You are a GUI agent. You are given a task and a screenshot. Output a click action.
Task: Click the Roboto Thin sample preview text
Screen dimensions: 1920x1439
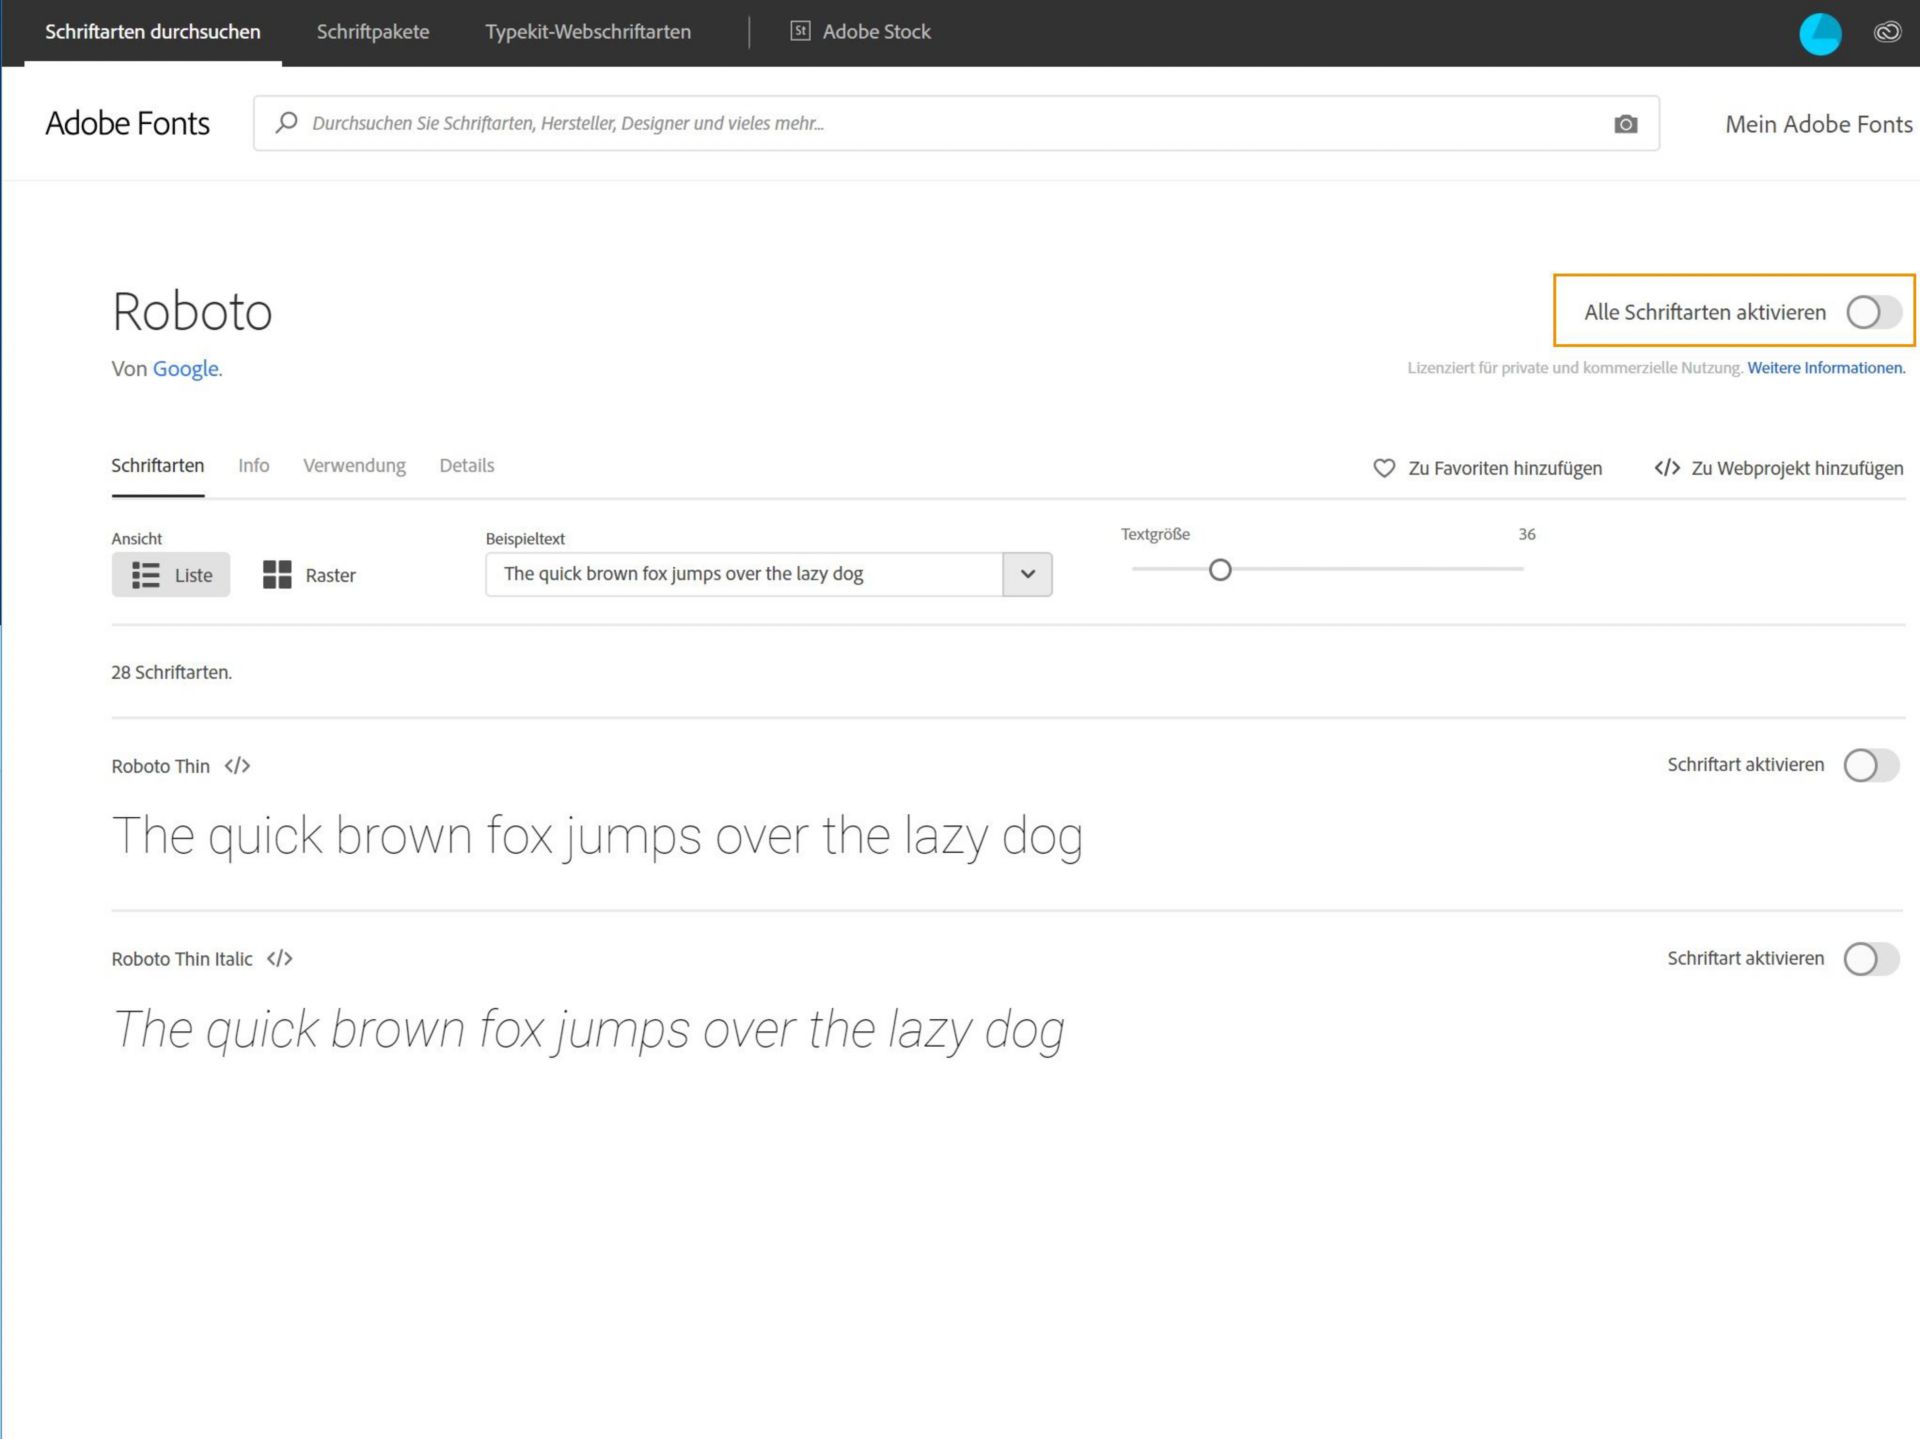597,836
